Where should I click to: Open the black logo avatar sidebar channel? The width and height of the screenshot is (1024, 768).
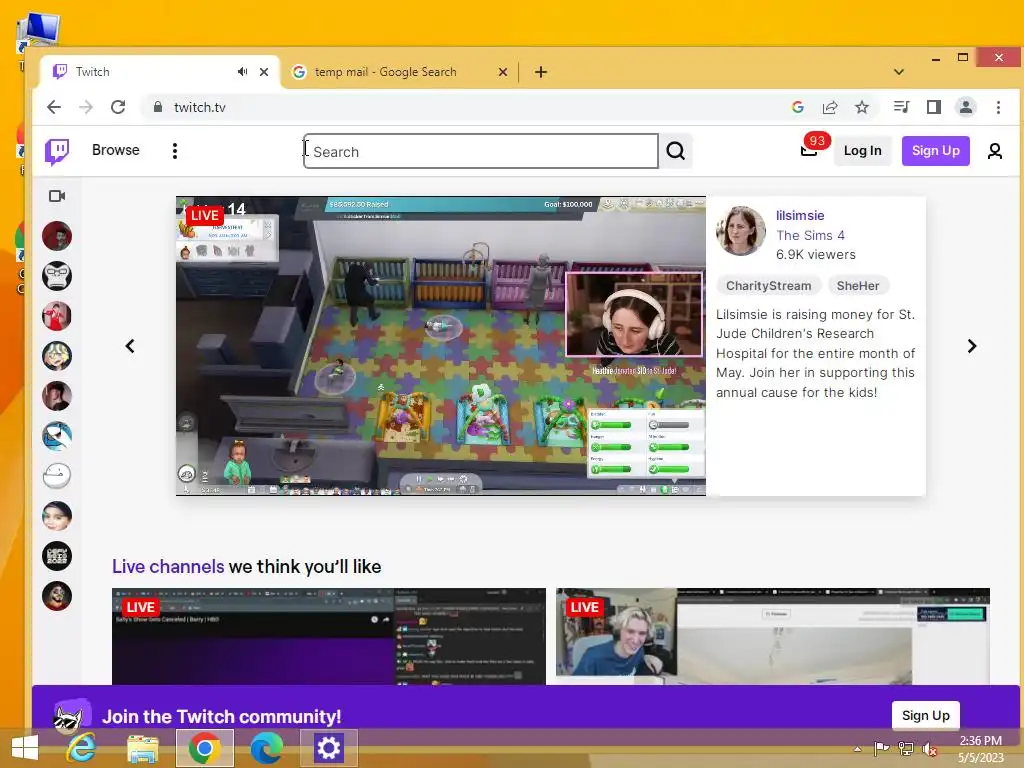57,556
